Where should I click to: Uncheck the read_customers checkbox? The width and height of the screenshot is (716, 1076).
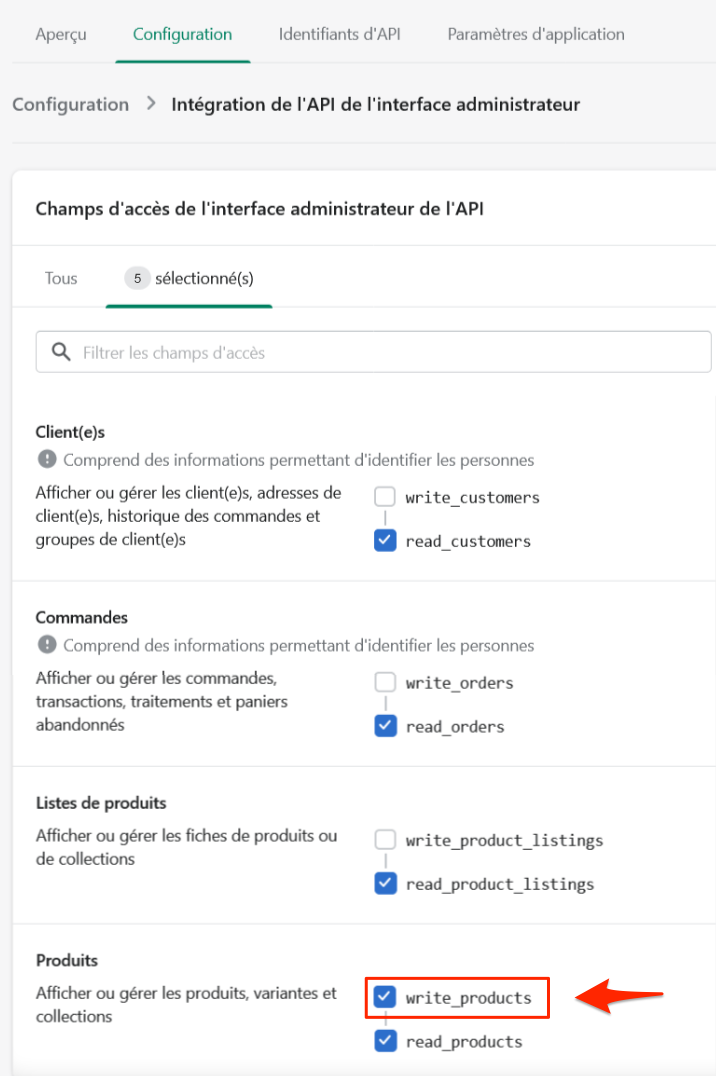tap(385, 541)
